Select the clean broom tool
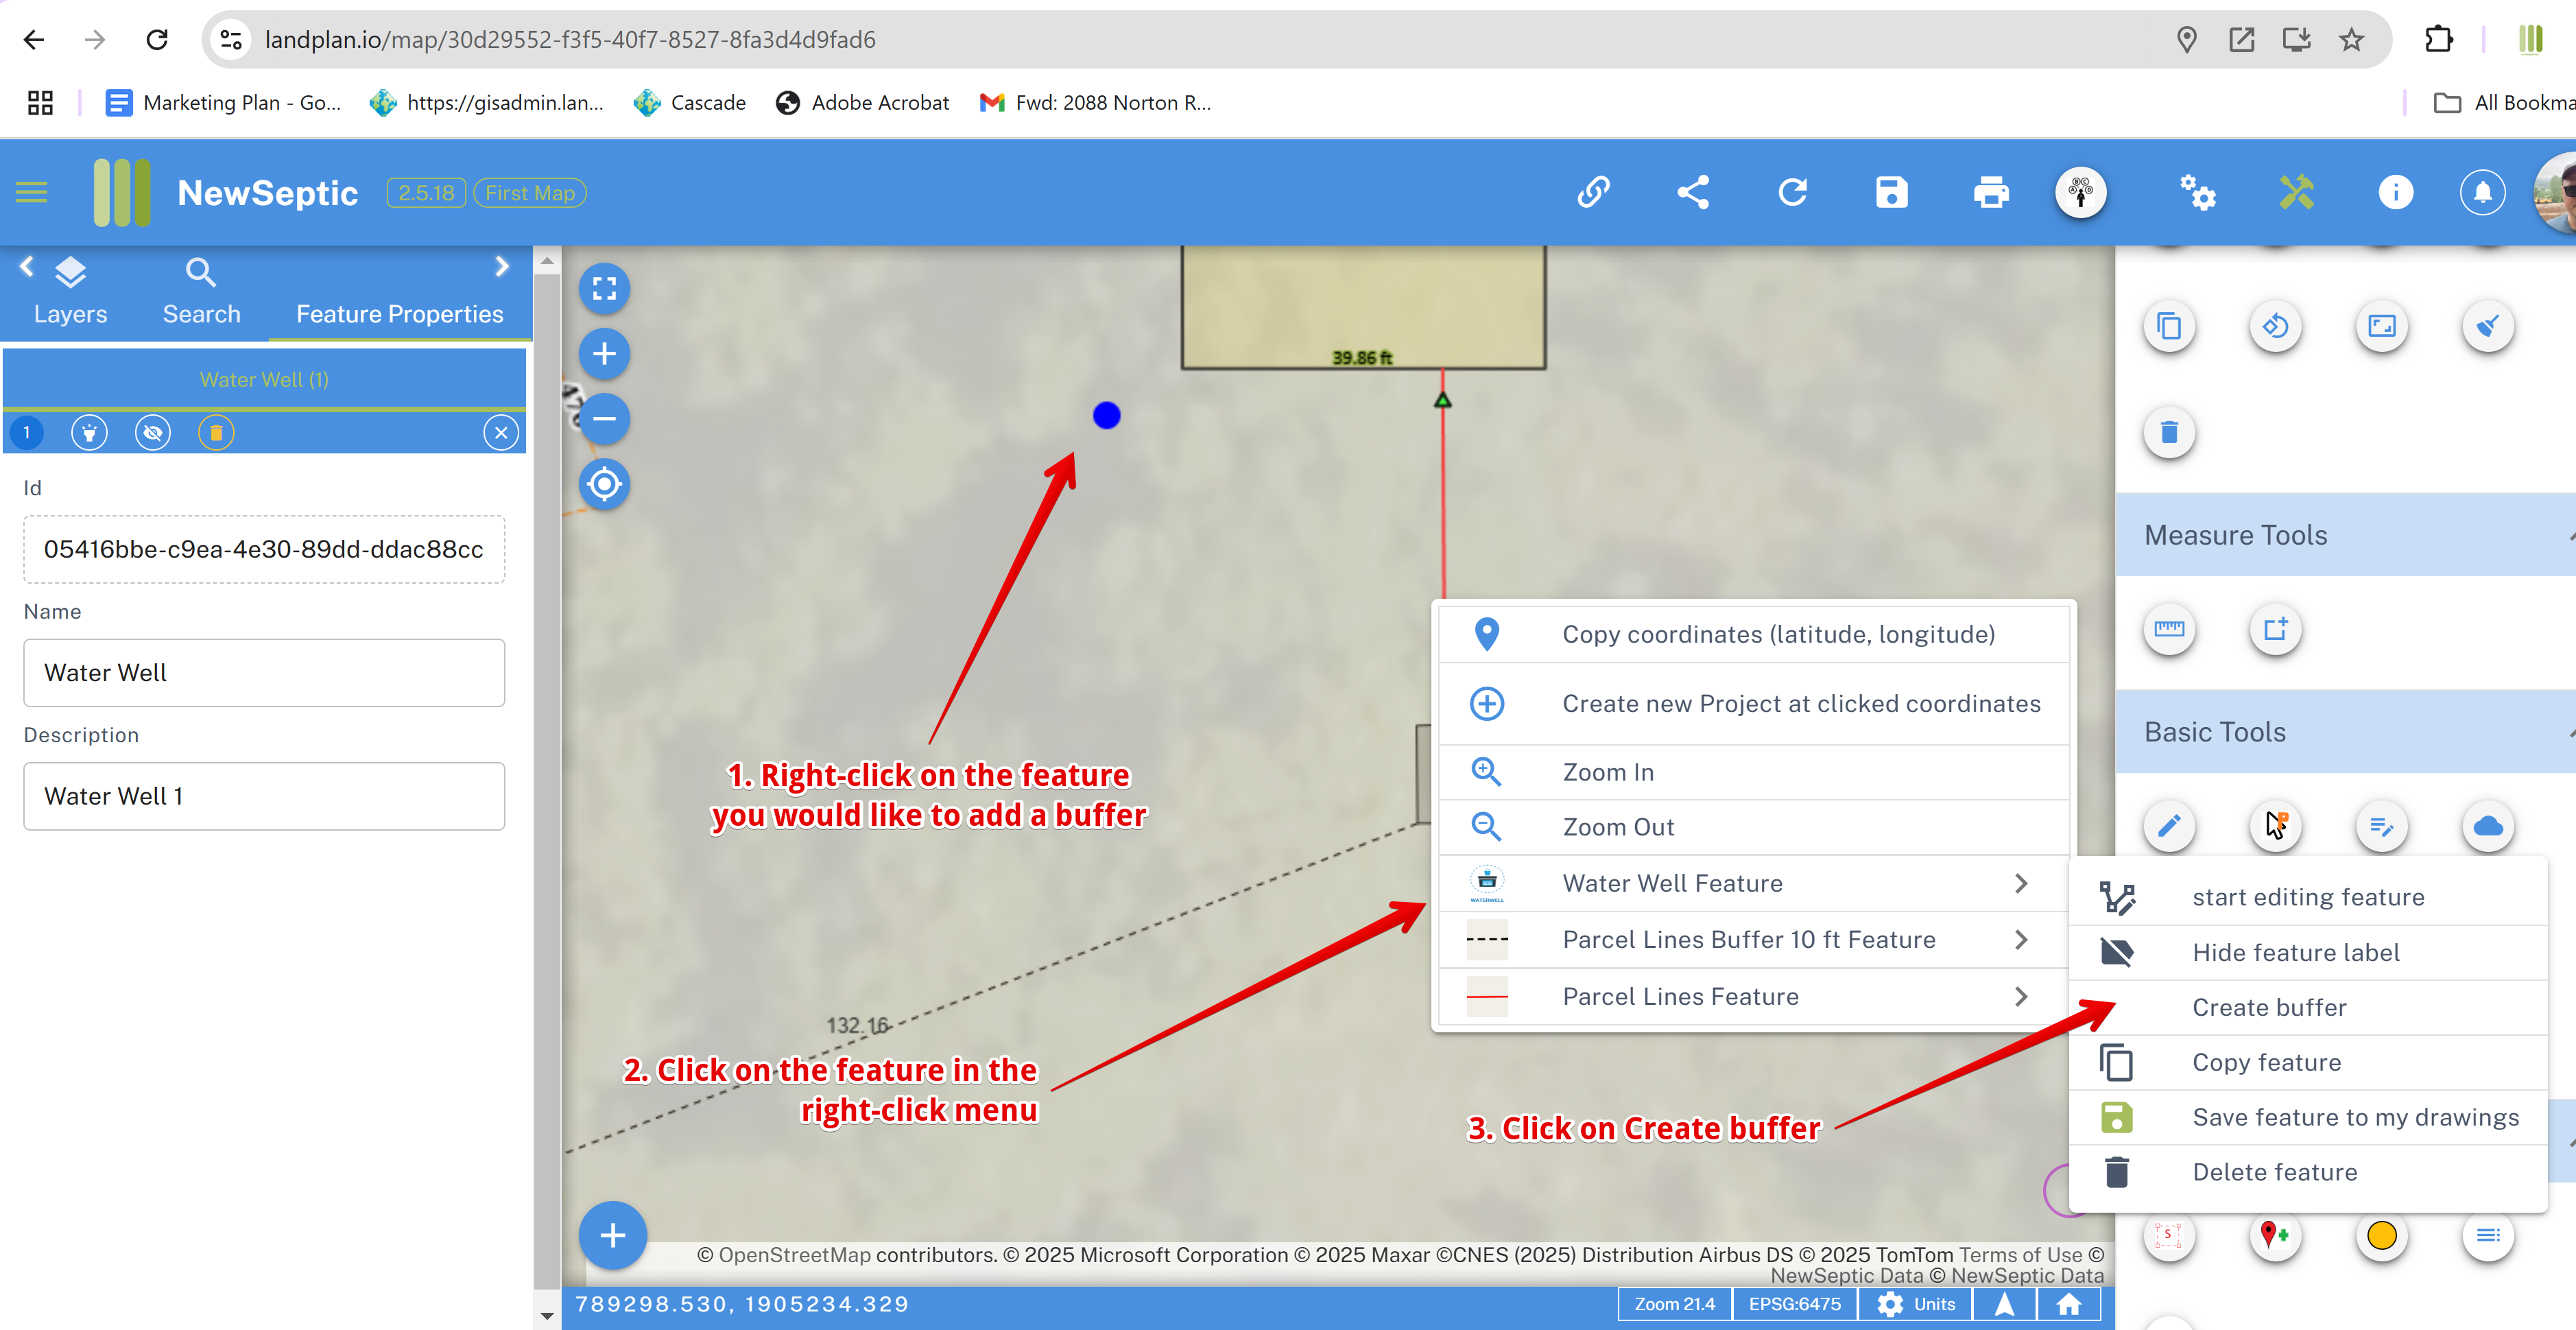 [2488, 327]
